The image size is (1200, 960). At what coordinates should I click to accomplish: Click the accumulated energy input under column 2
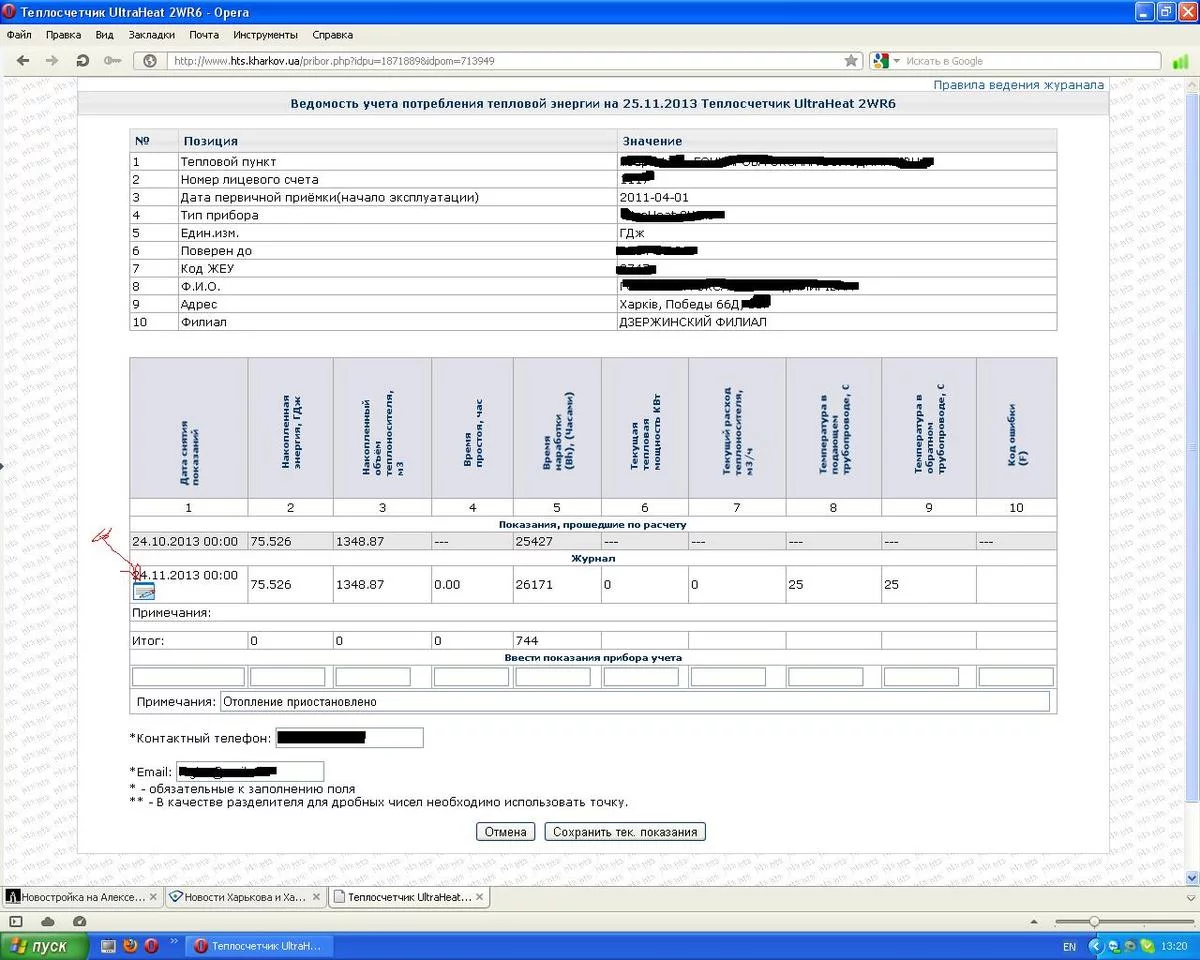click(288, 677)
